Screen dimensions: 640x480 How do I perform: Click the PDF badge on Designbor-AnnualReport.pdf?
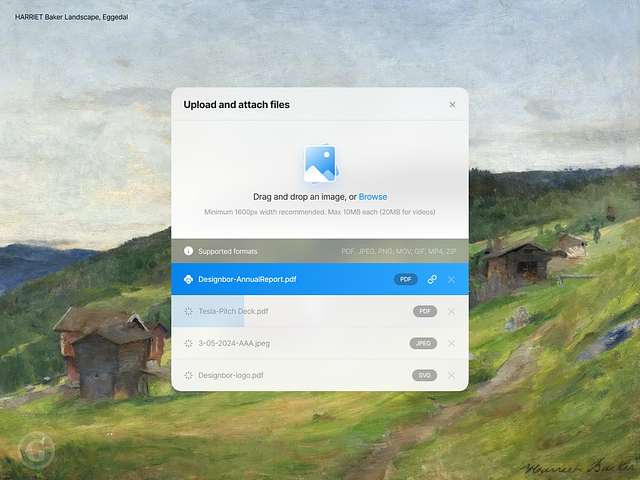[x=406, y=279]
